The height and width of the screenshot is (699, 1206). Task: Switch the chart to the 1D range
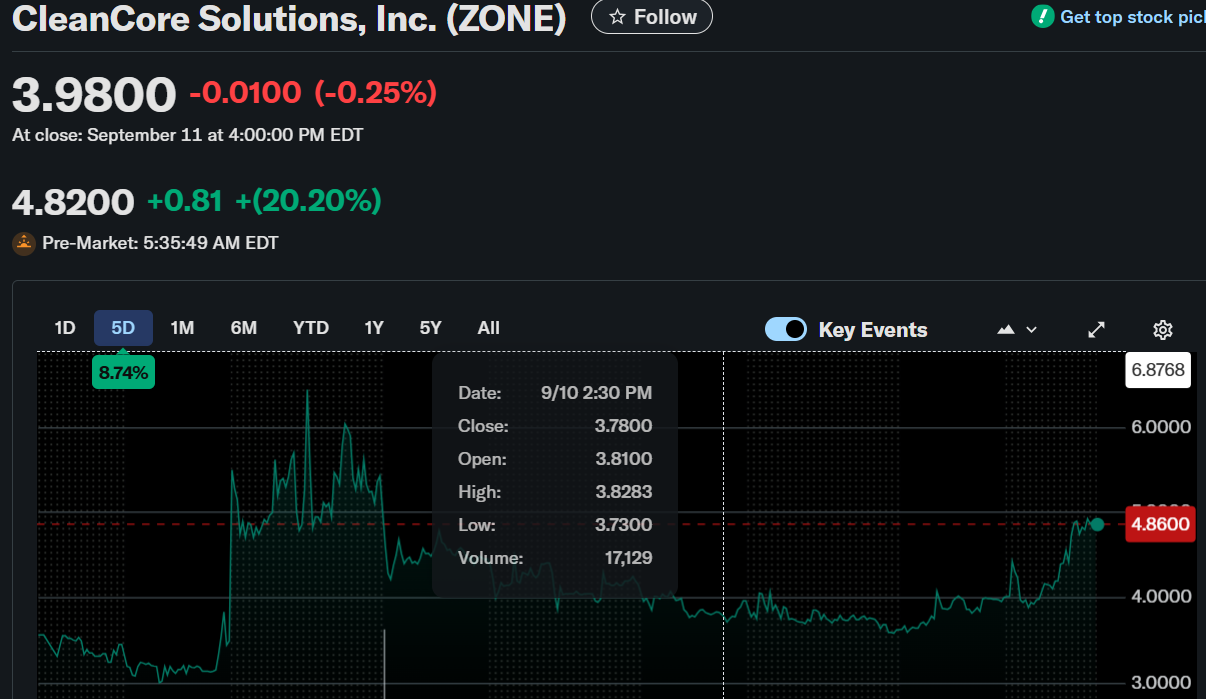pyautogui.click(x=65, y=328)
